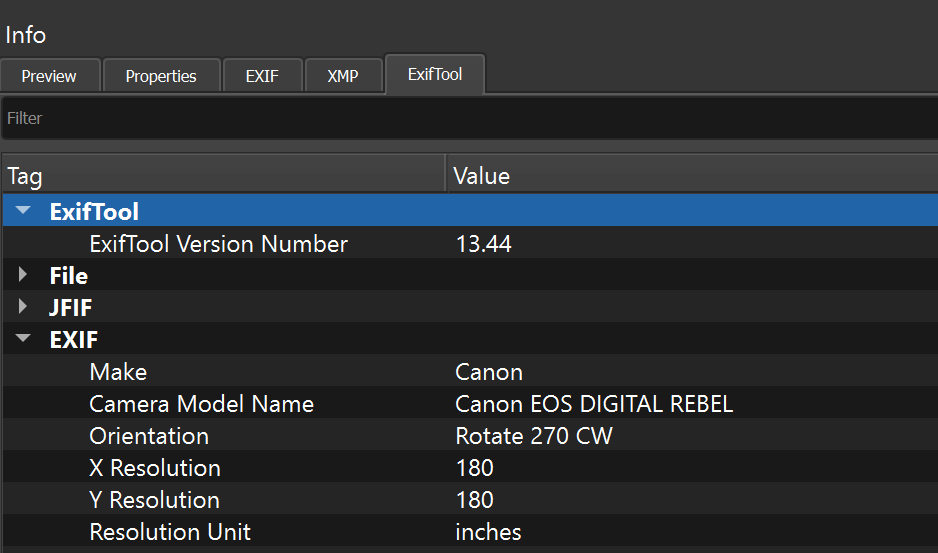
Task: Click the Value column header
Action: point(692,175)
